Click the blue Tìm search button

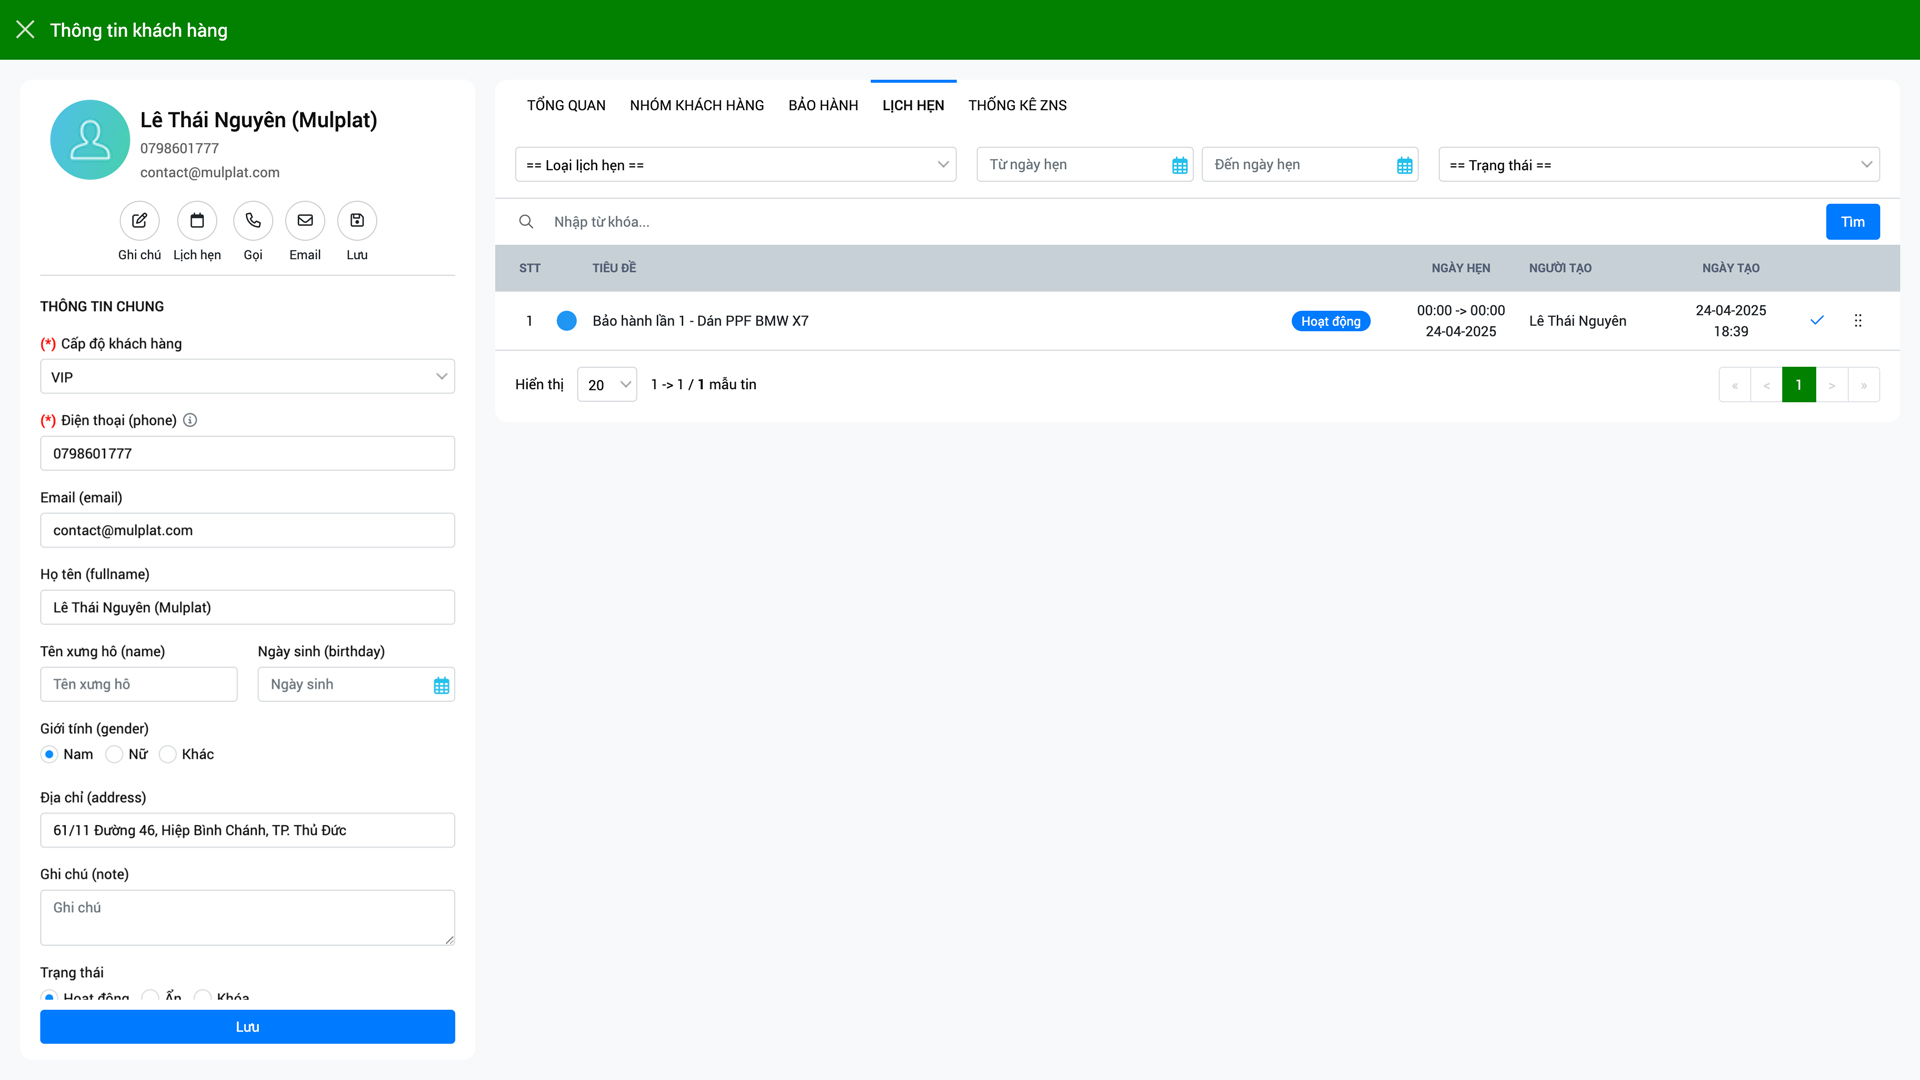(x=1852, y=222)
